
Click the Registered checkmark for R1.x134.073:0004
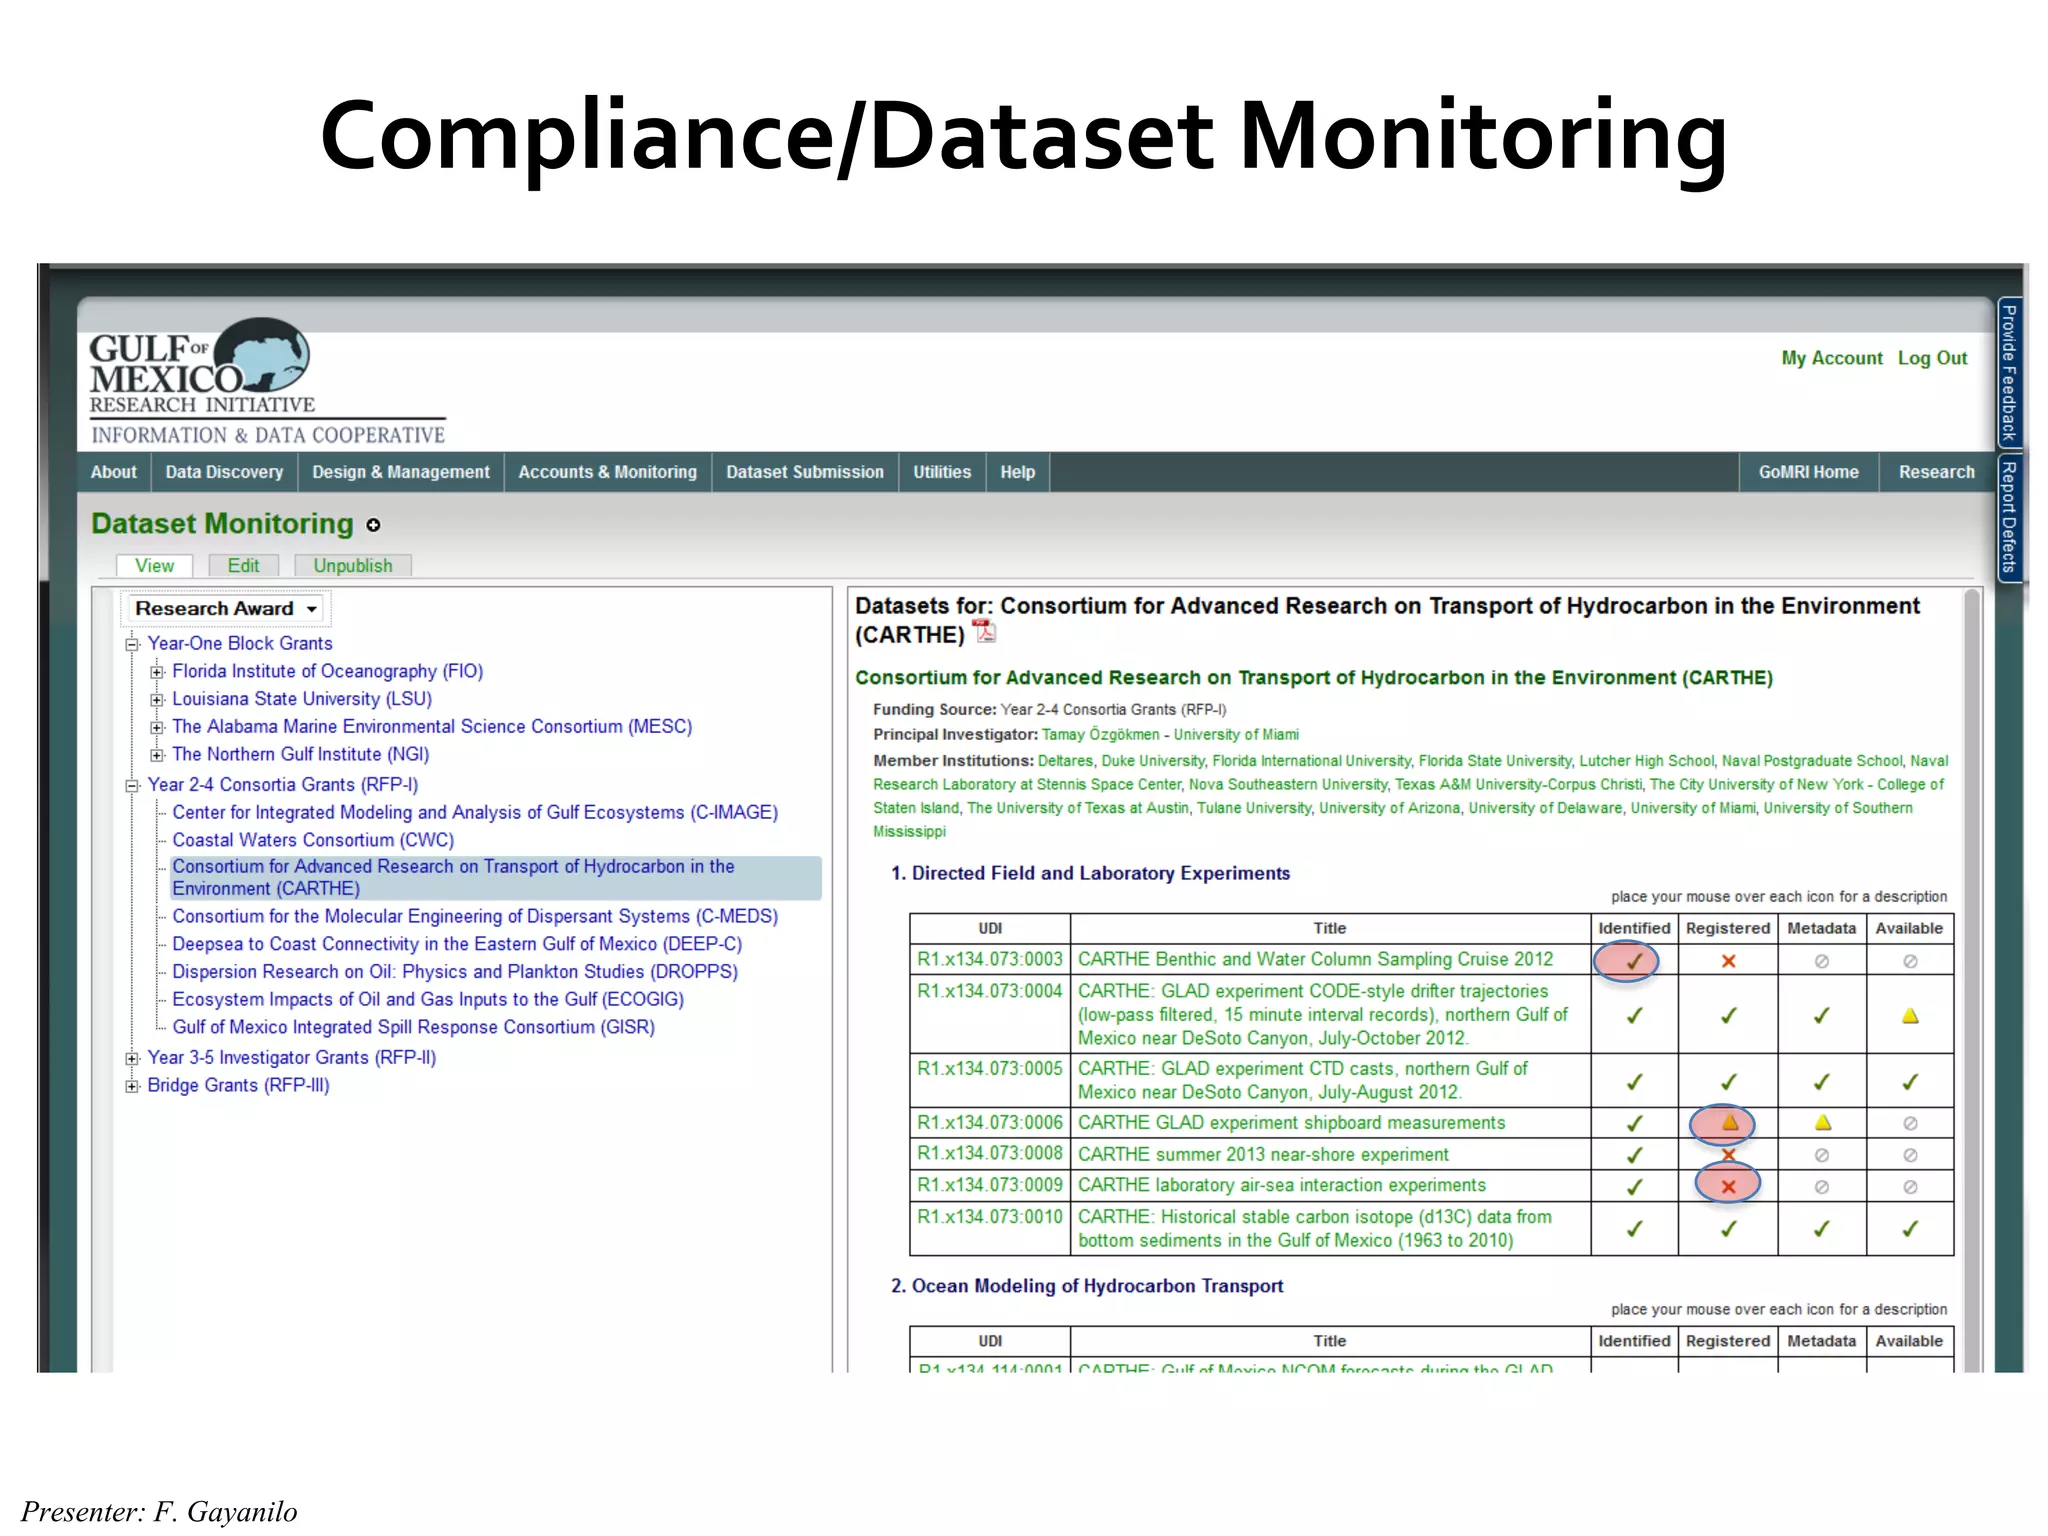pos(1728,1016)
